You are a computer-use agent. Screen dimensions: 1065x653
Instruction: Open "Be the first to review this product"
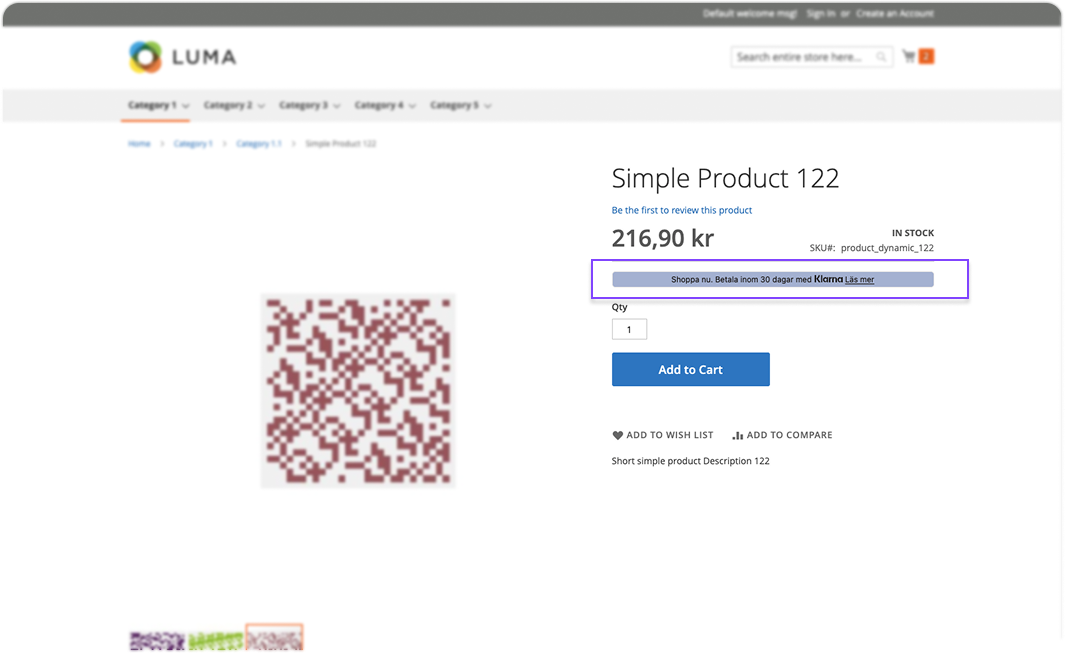(x=682, y=210)
